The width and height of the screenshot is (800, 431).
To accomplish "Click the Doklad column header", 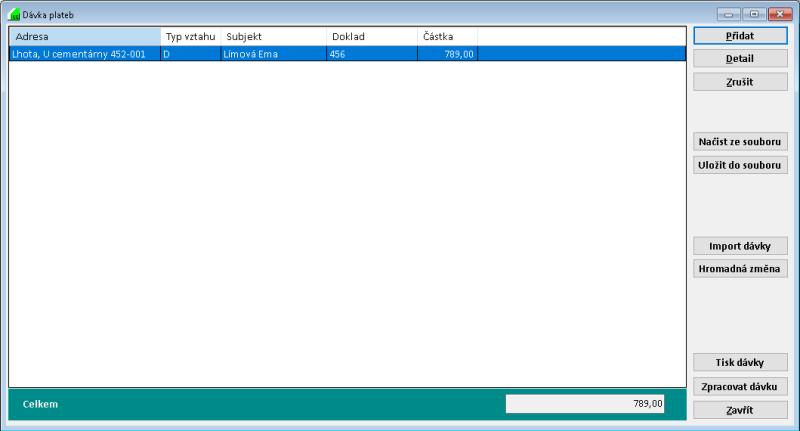I will click(372, 37).
